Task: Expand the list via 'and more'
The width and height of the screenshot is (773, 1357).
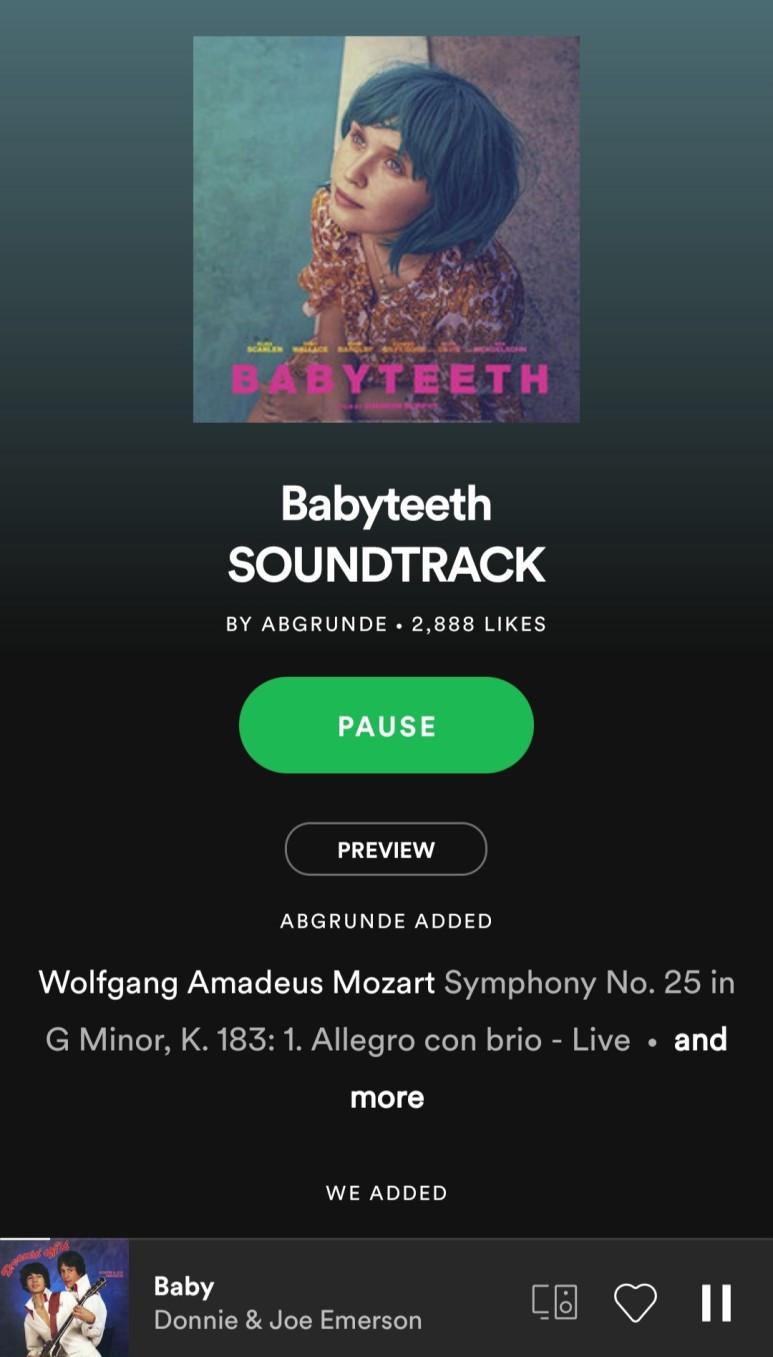Action: (538, 1068)
